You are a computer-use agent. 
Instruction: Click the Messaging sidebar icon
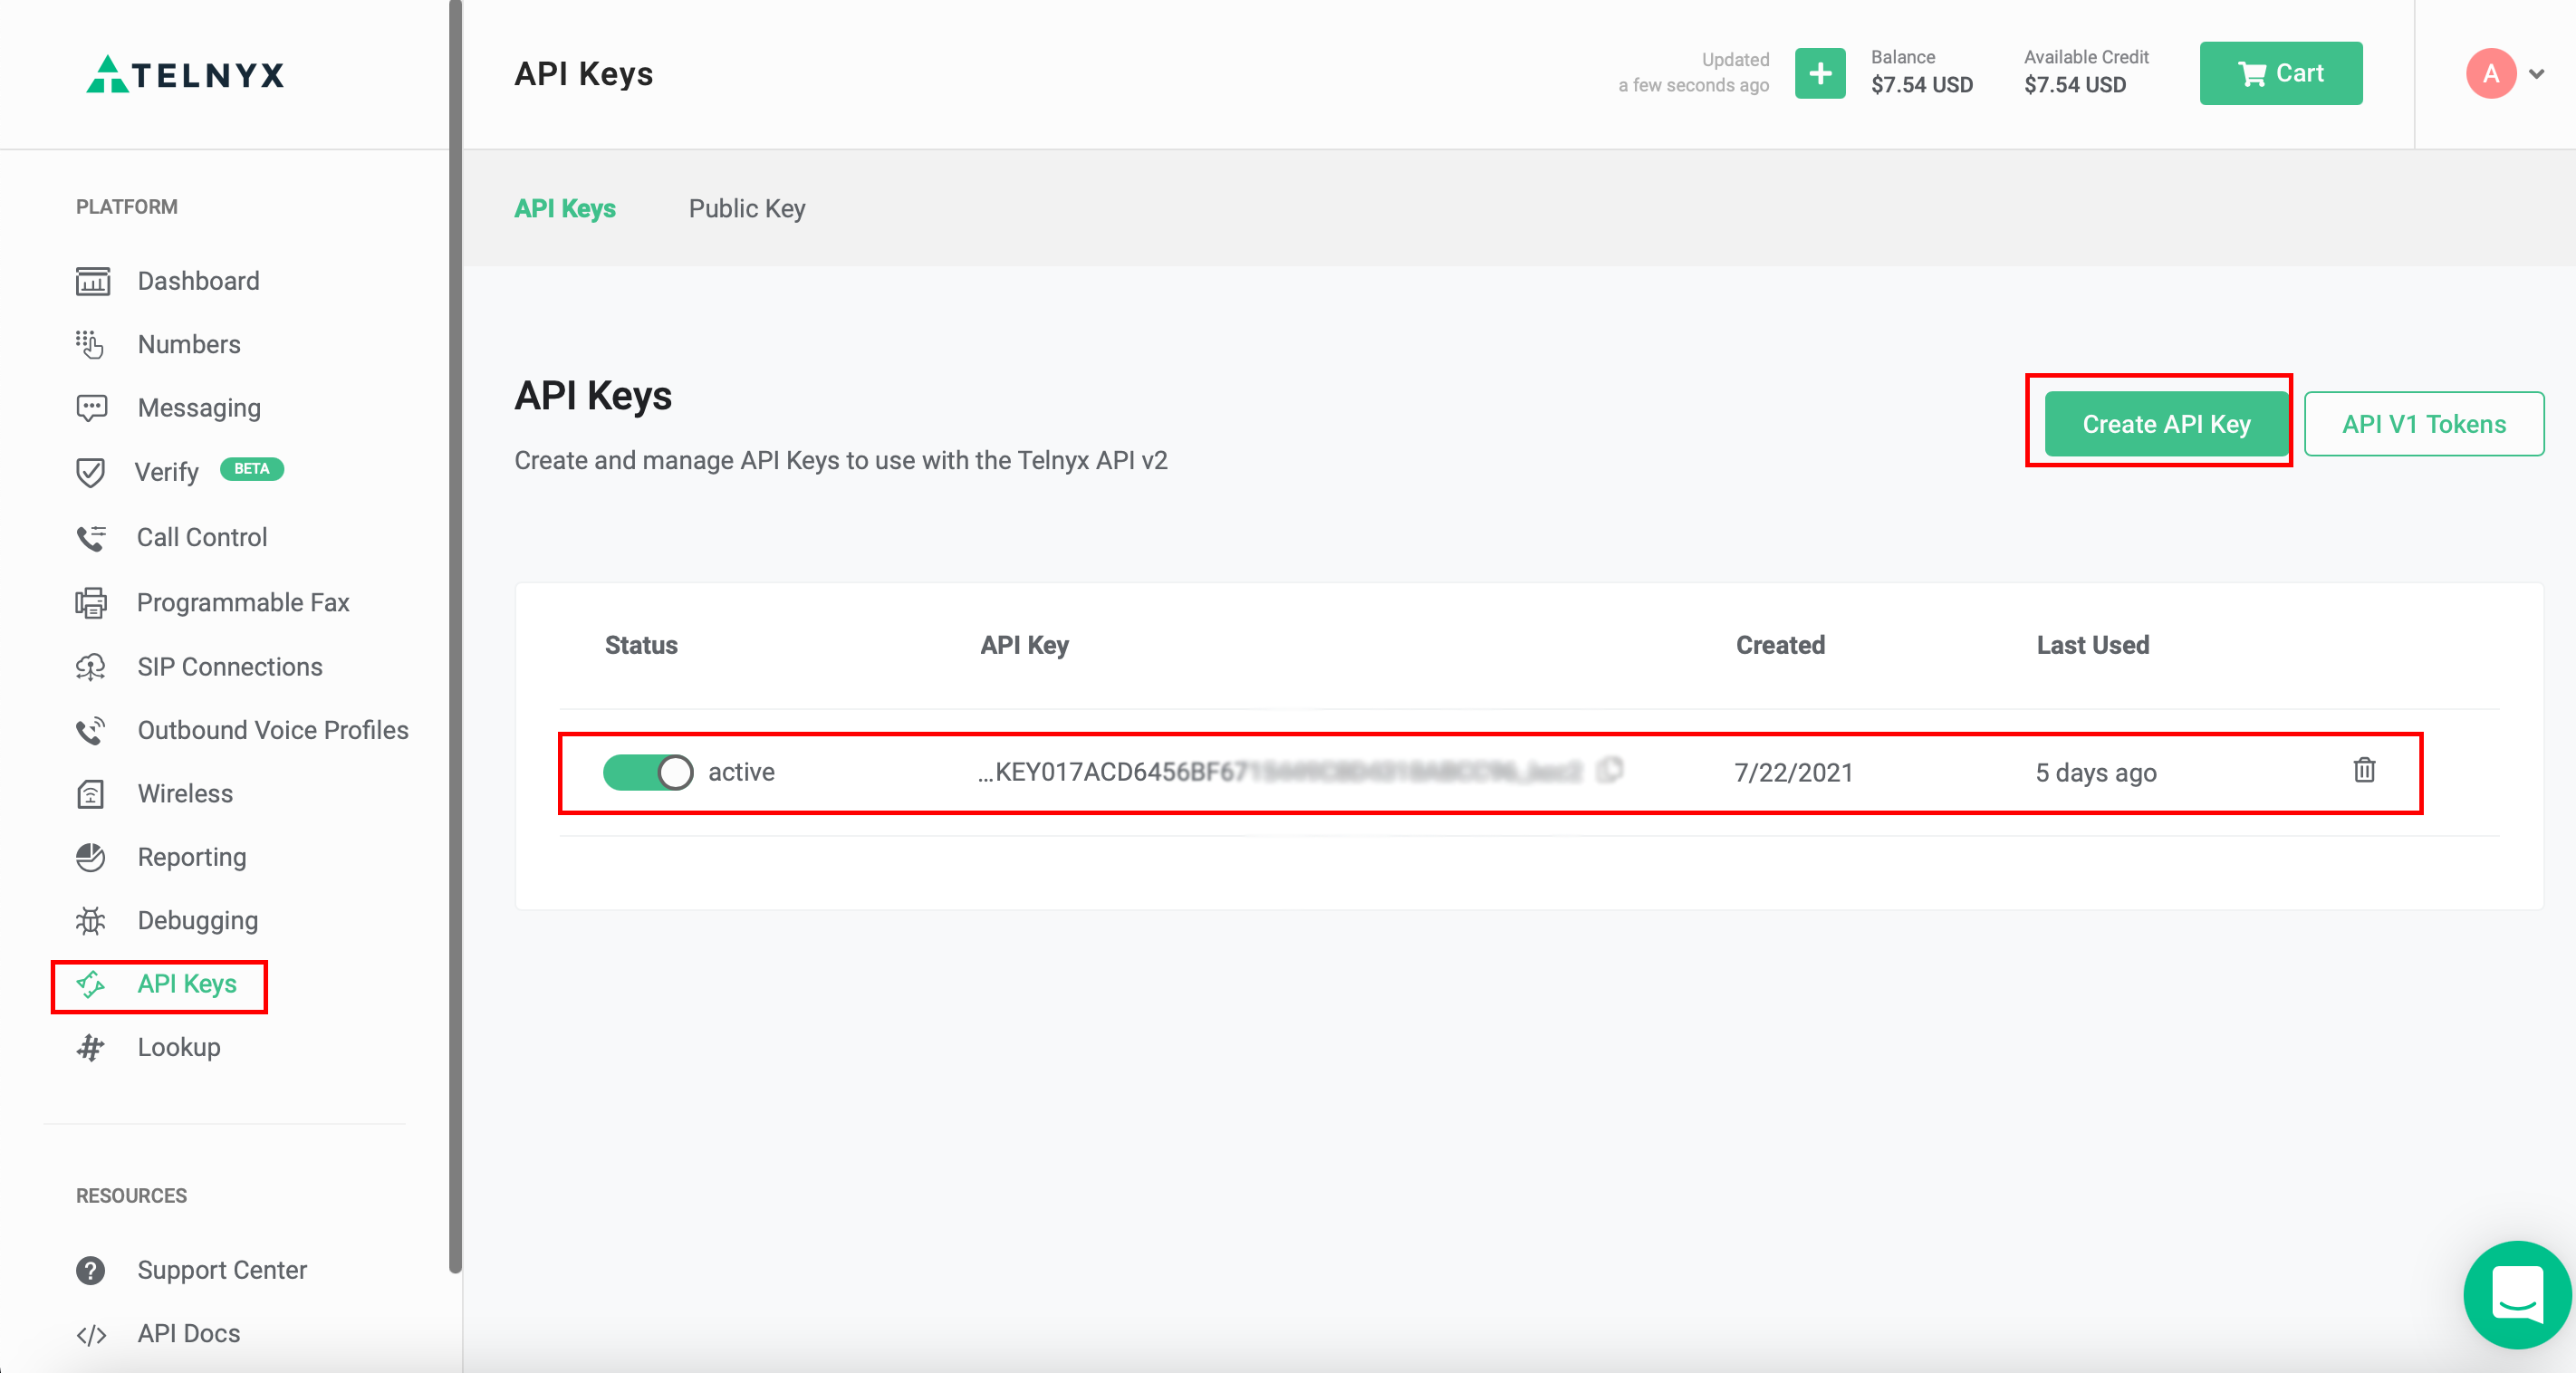[93, 408]
